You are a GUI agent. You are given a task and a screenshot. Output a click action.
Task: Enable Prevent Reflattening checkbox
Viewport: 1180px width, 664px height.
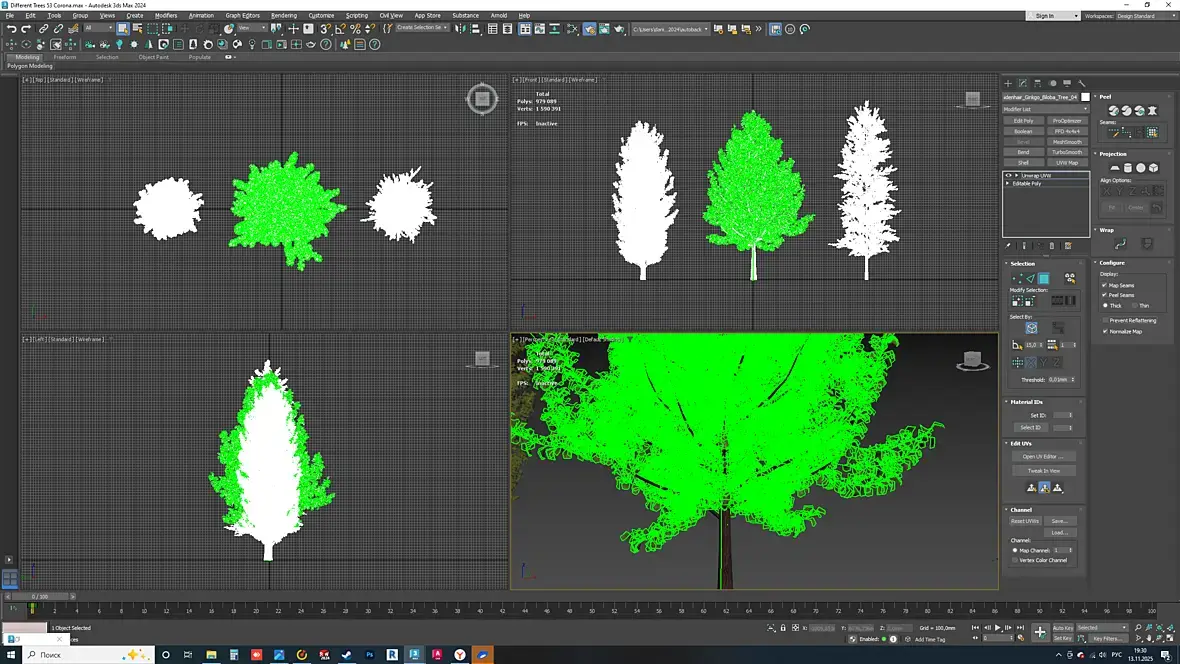[x=1104, y=320]
